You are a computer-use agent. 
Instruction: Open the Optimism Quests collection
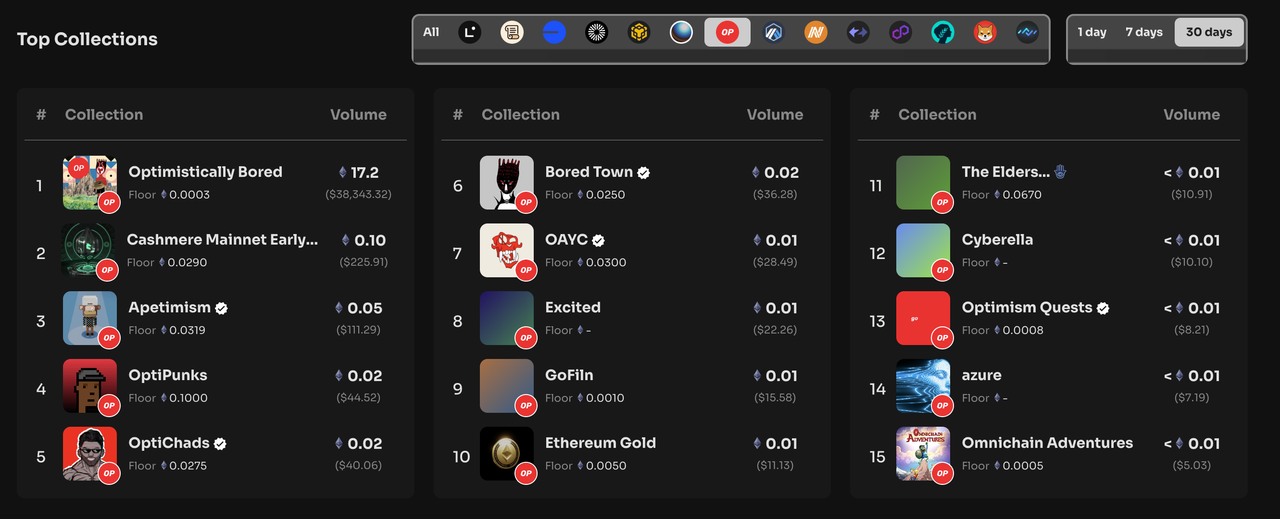[x=1027, y=308]
